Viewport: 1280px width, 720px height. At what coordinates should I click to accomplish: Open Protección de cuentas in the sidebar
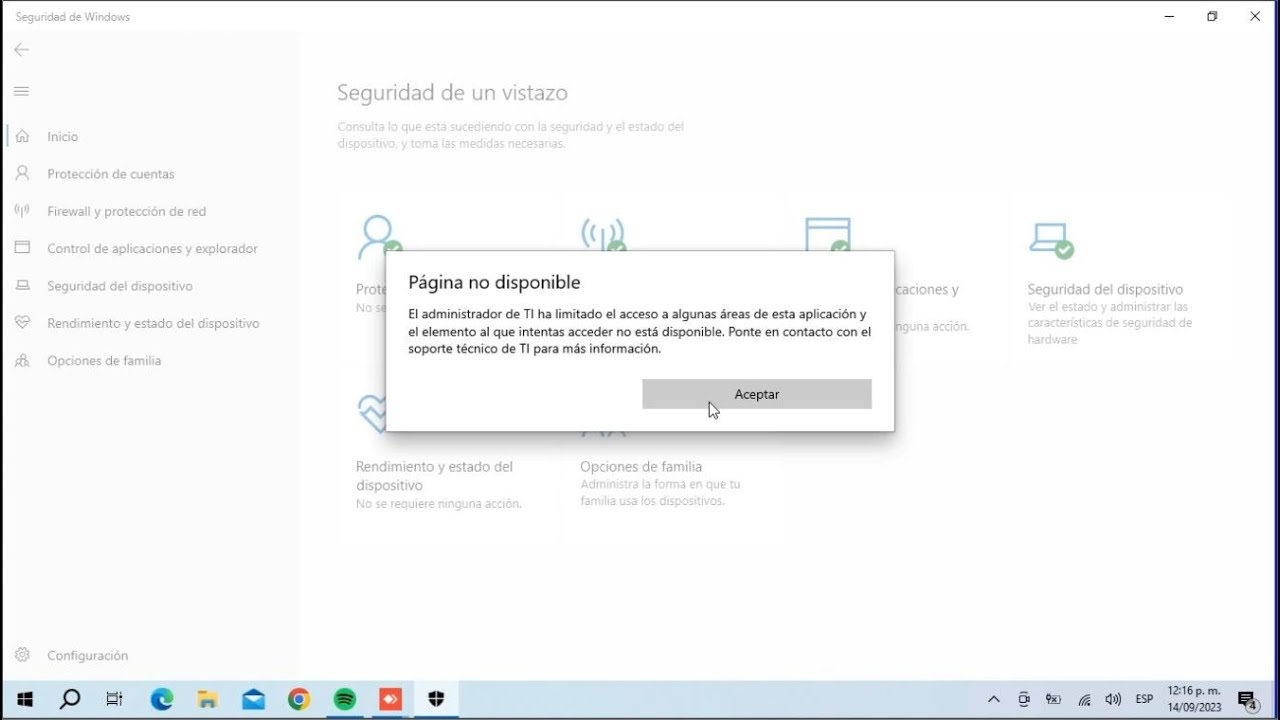[x=110, y=174]
